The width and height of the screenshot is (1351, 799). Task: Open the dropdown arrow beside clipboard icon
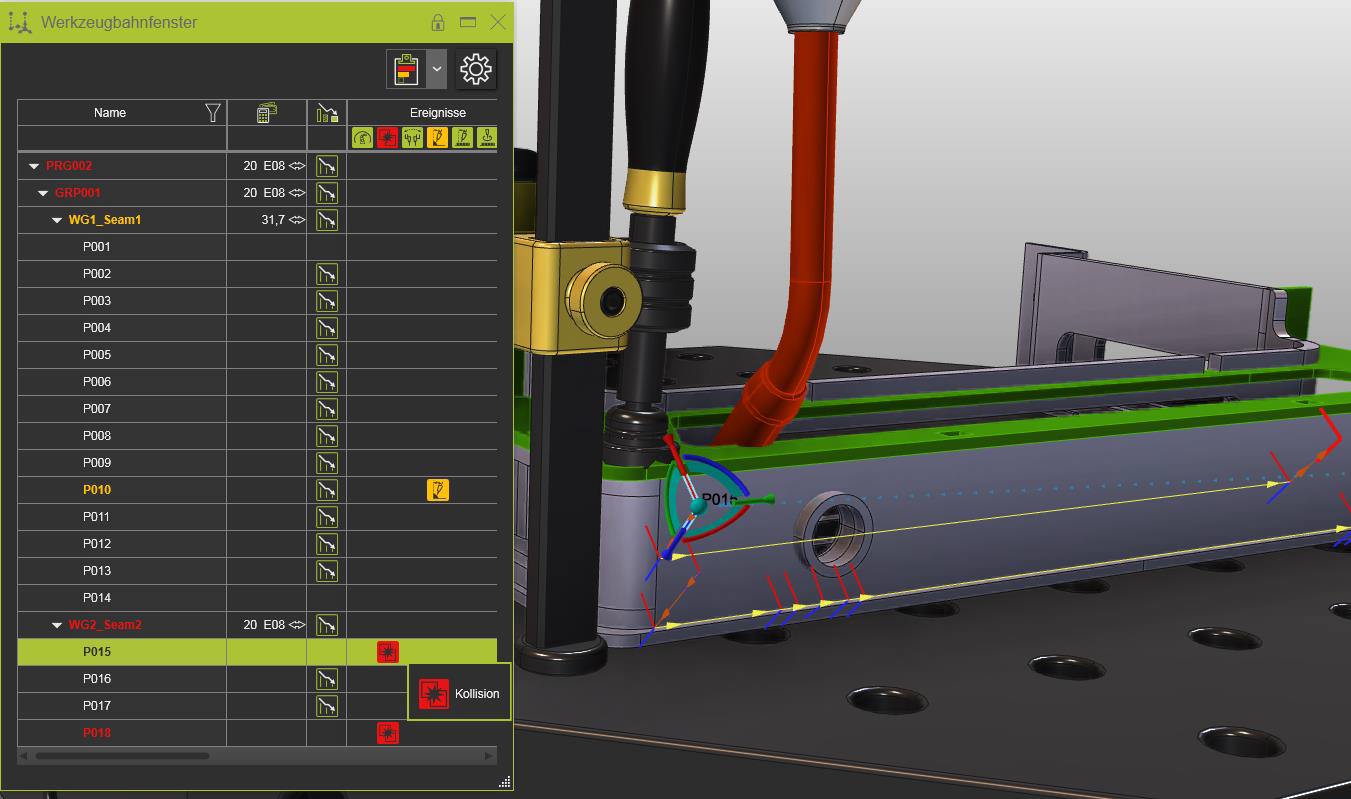437,69
